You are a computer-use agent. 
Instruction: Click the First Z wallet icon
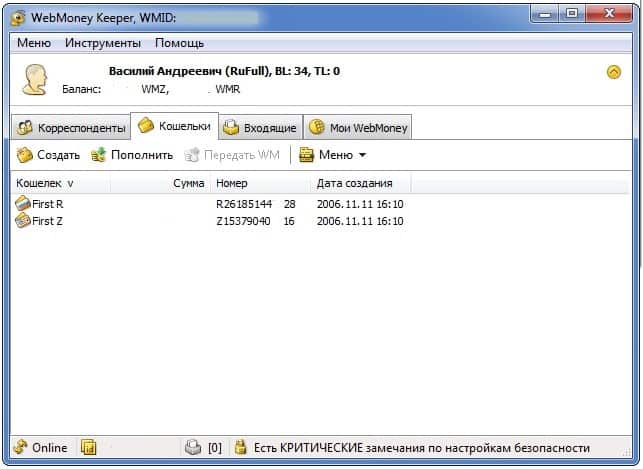23,221
